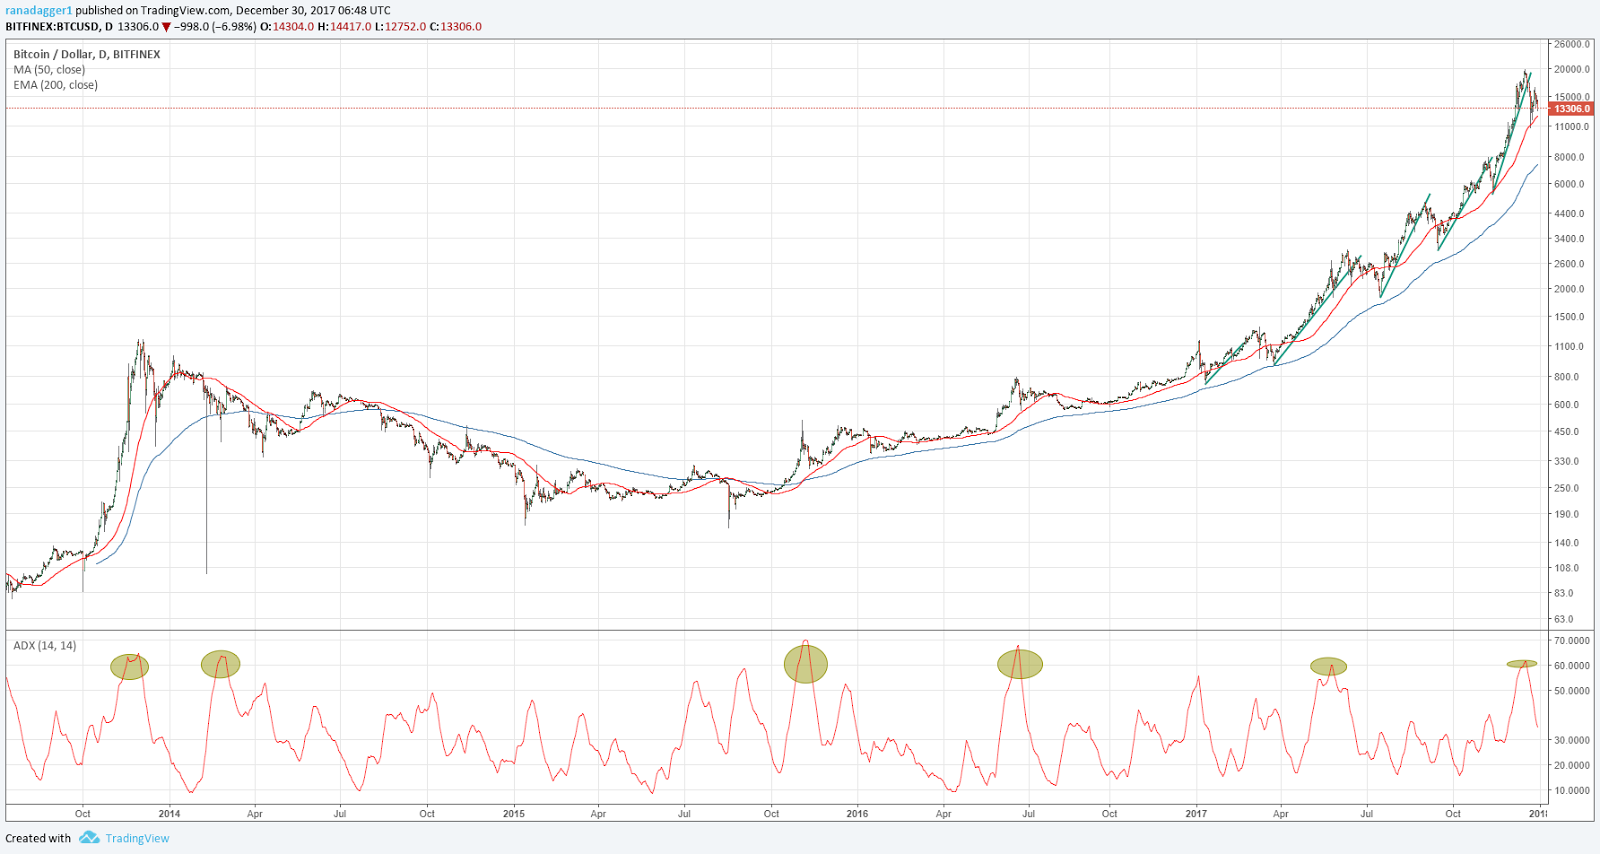Click the 3400.0 price axis label
This screenshot has height=854, width=1600.
[x=1569, y=239]
